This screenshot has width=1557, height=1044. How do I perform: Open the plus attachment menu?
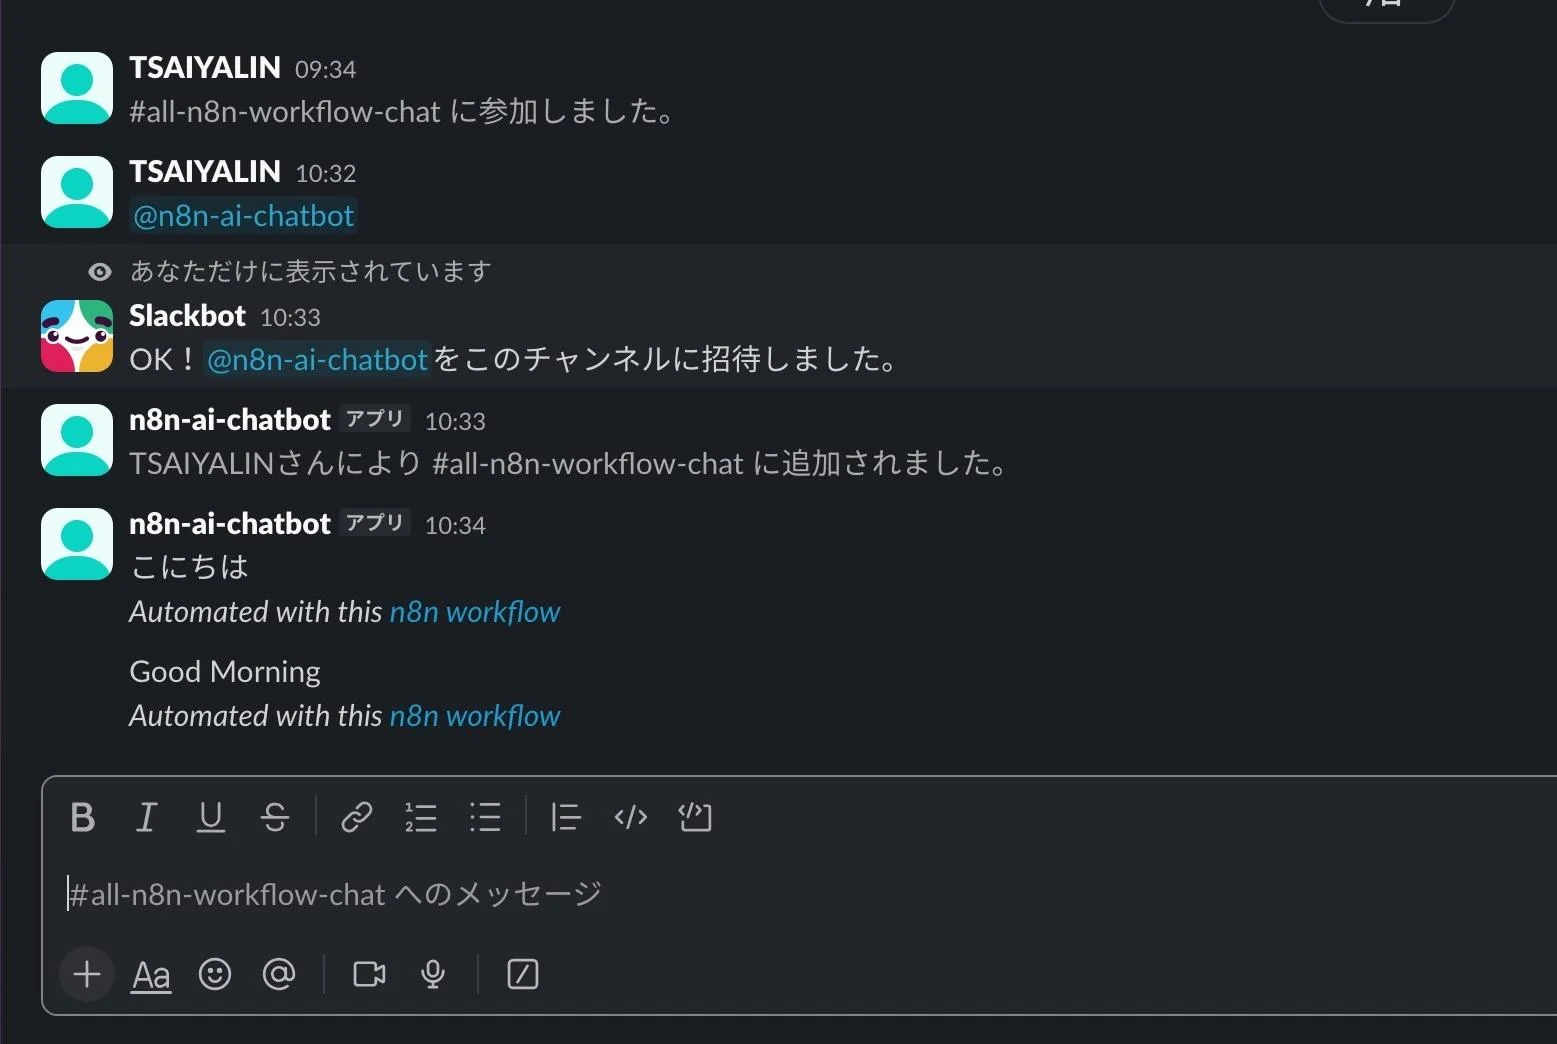click(87, 974)
